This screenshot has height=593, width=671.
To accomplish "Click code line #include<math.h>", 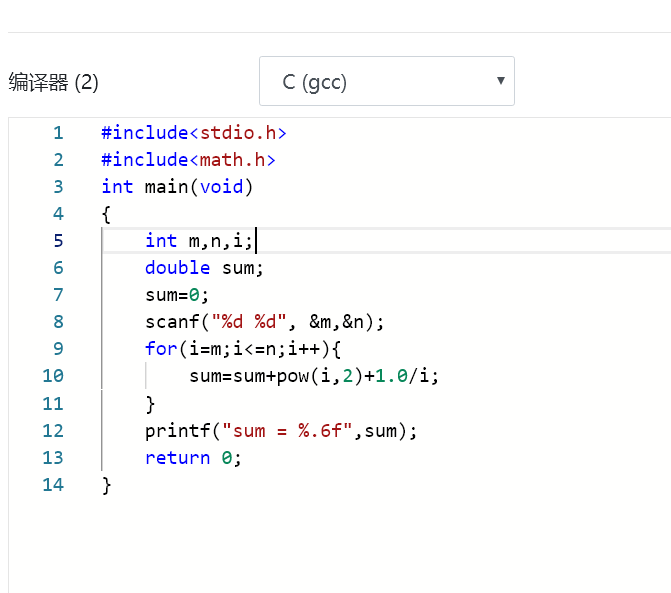I will coord(188,160).
